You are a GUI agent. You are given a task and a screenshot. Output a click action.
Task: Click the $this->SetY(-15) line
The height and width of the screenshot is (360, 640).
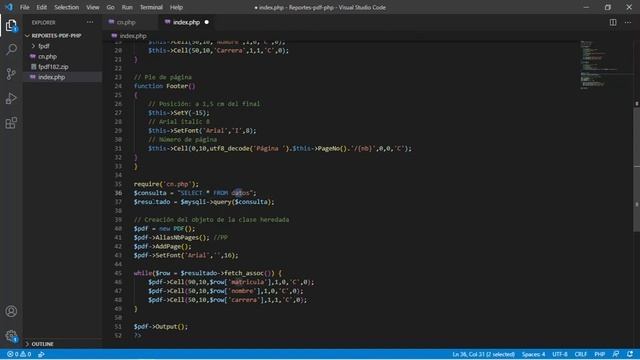[x=179, y=113]
